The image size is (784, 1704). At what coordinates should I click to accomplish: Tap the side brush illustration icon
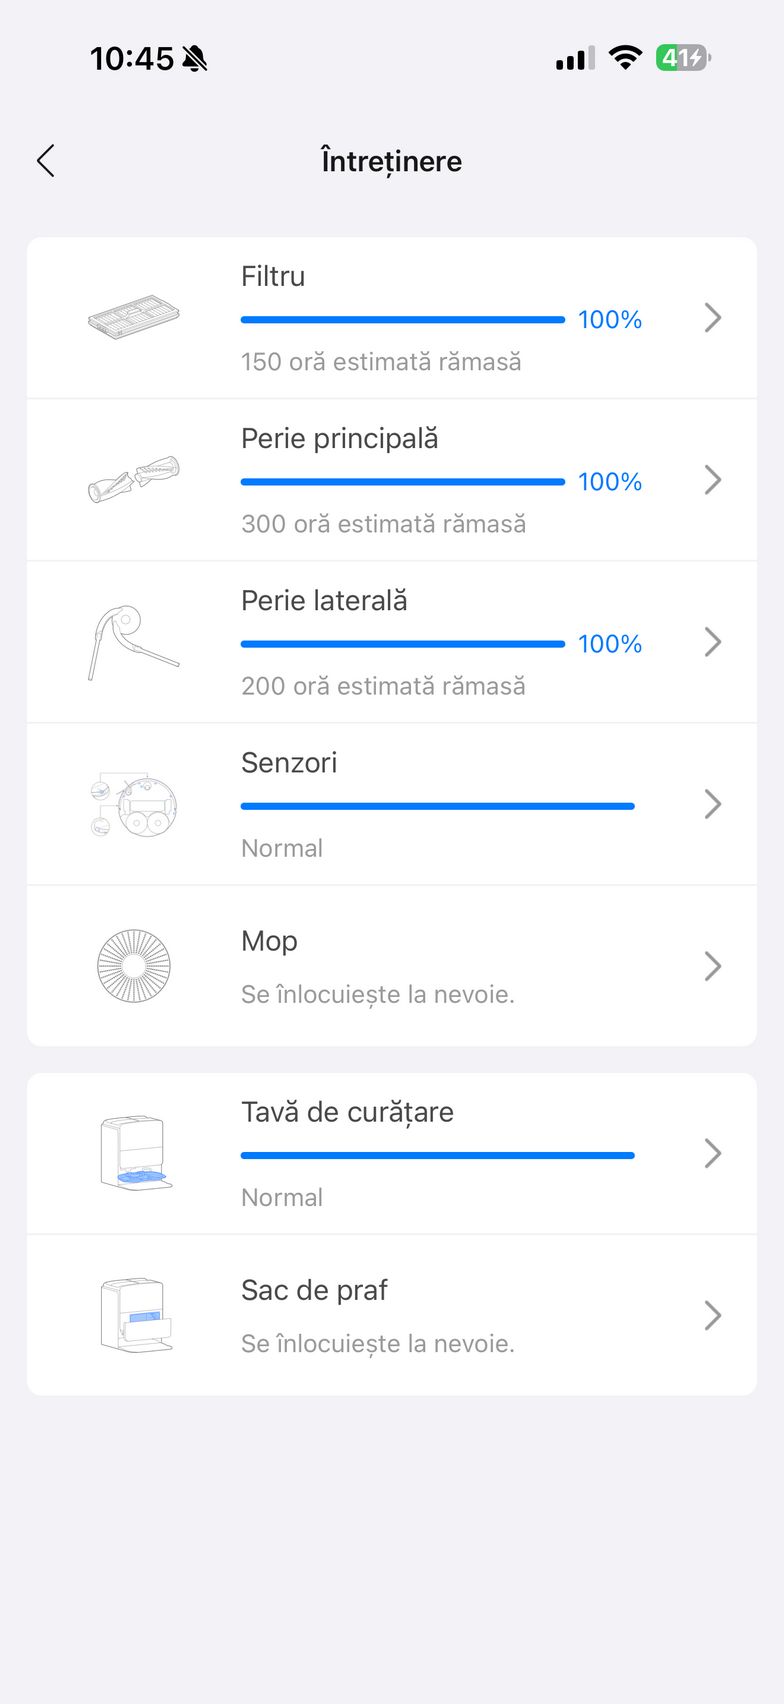[x=134, y=642]
